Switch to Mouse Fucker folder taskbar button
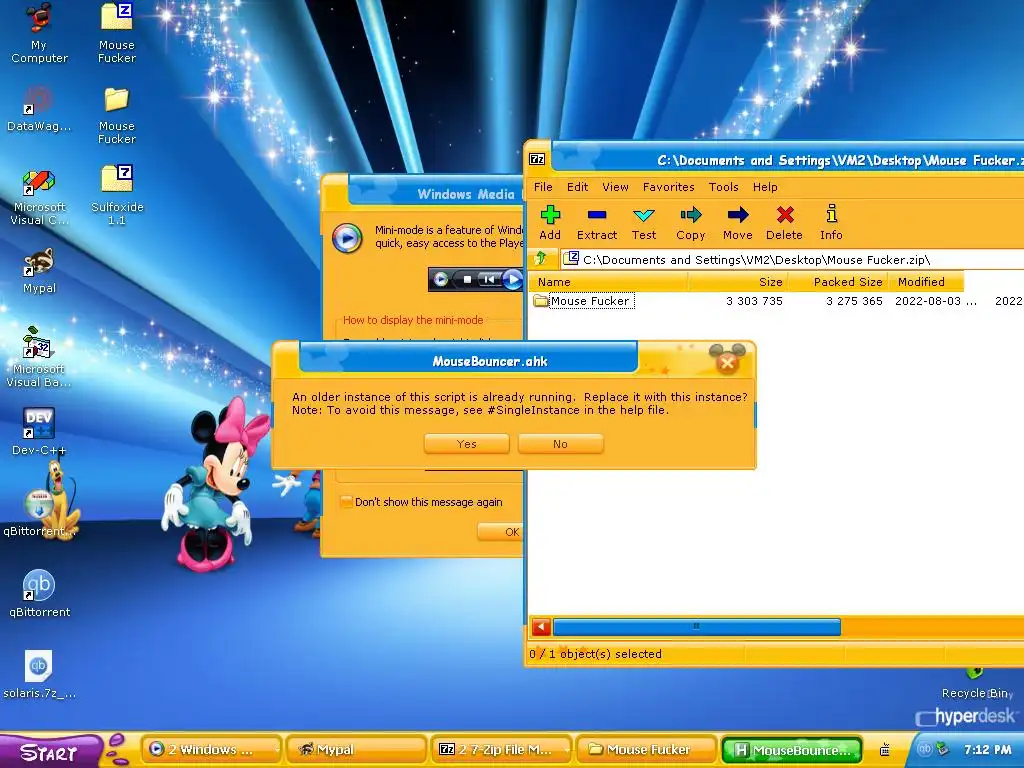Viewport: 1024px width, 768px height. tap(647, 749)
